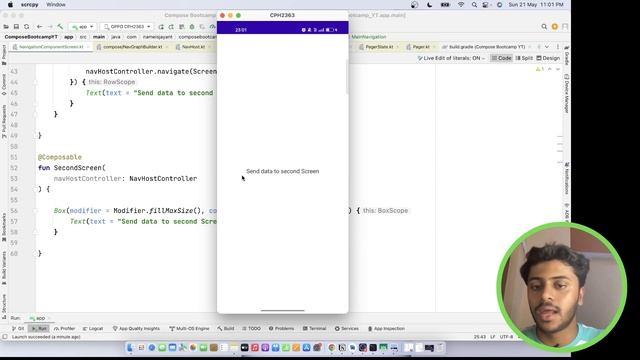The image size is (640, 360).
Task: Click 'Send data to second Screen' on phone
Action: (x=282, y=171)
